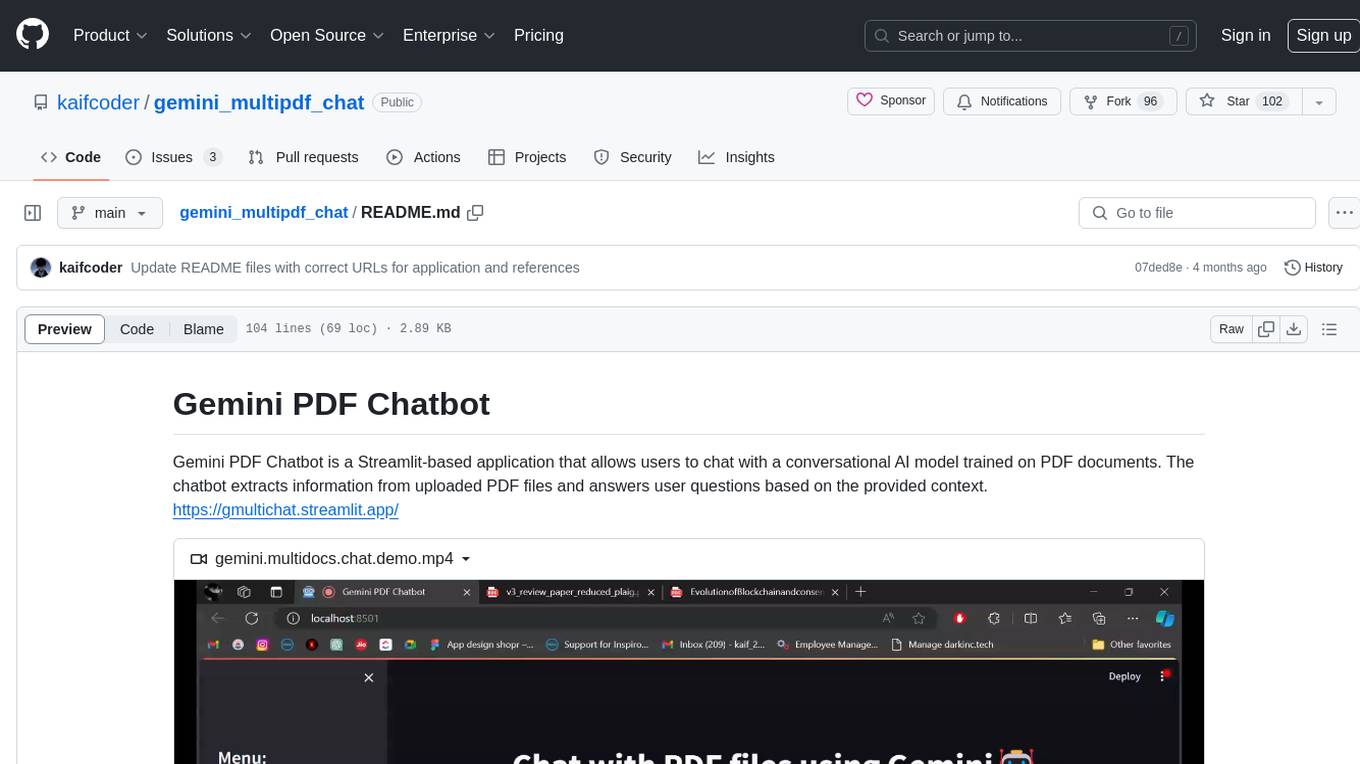Sponsor this repository
The width and height of the screenshot is (1360, 764).
(891, 101)
